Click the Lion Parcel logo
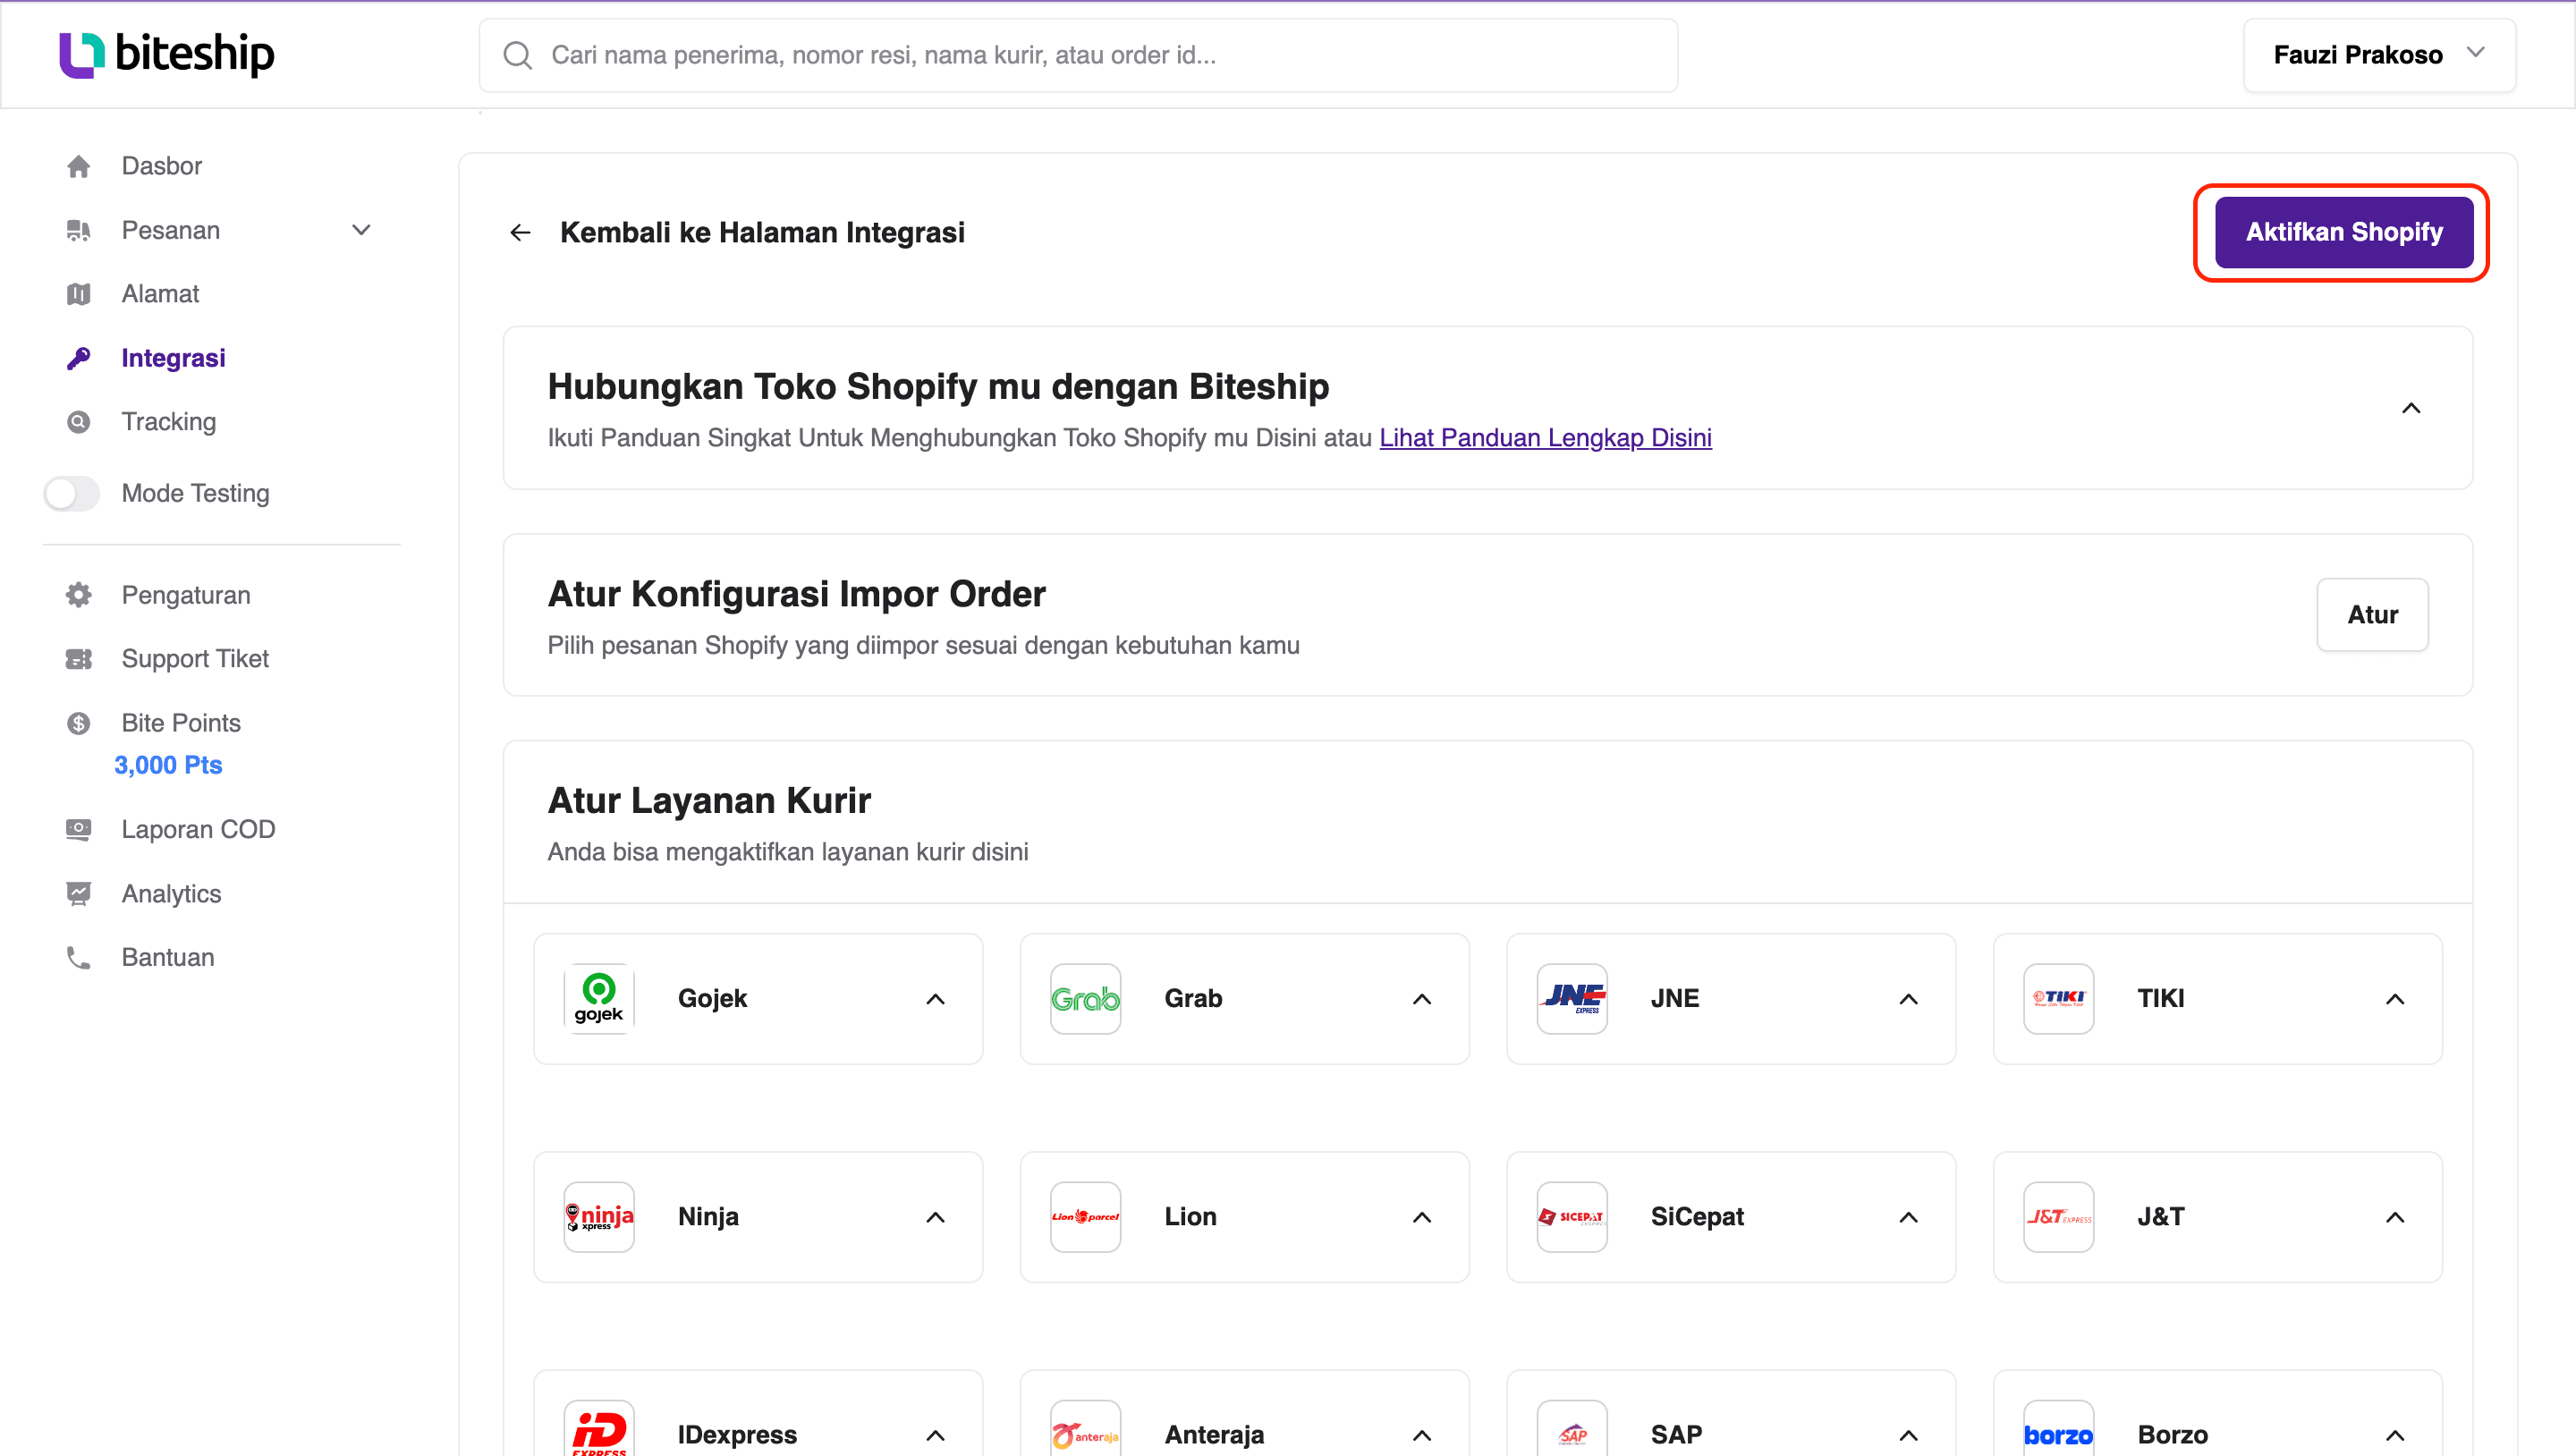This screenshot has width=2576, height=1456. tap(1085, 1217)
